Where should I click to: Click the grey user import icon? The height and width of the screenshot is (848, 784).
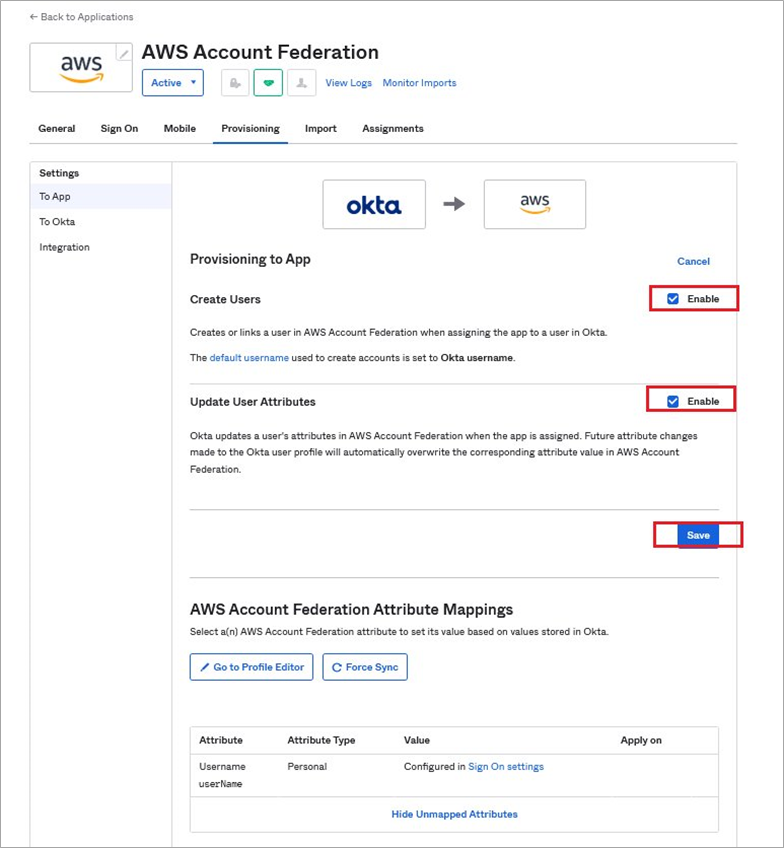[302, 83]
